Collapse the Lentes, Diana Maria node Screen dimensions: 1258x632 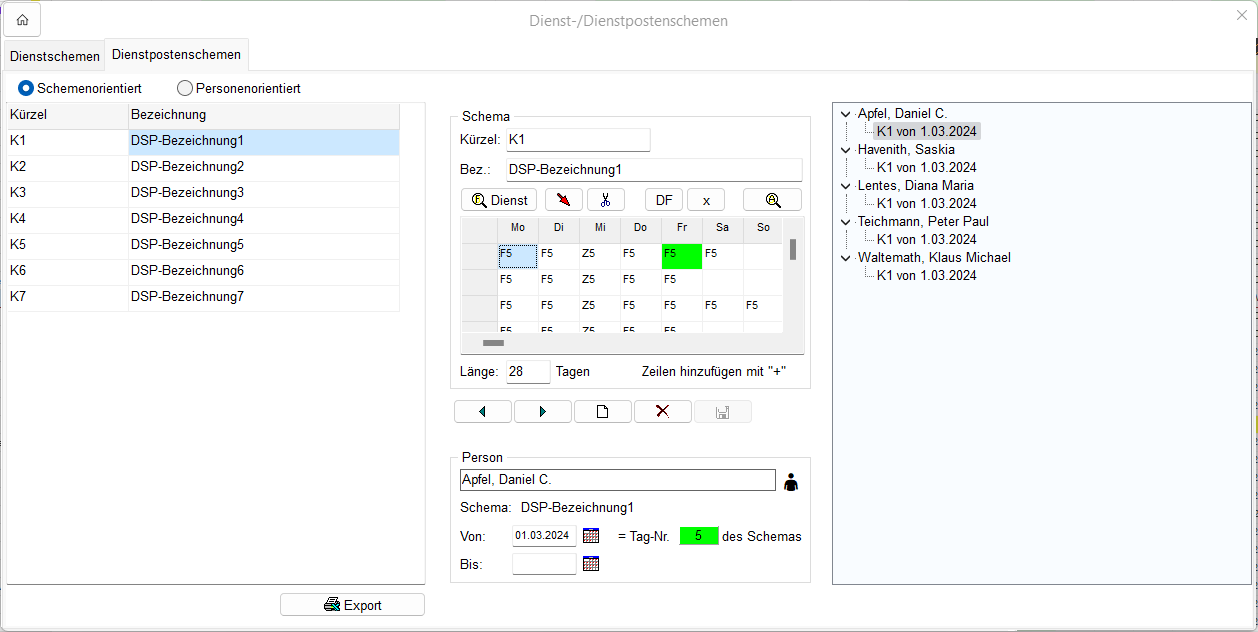(x=846, y=186)
